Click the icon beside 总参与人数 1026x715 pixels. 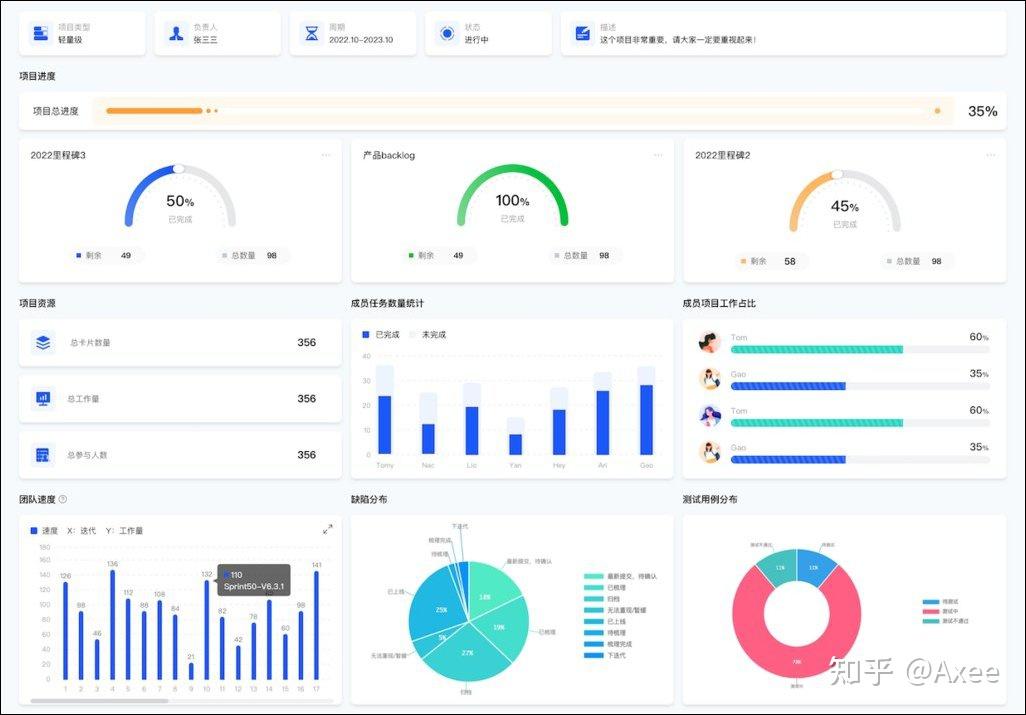click(x=43, y=454)
